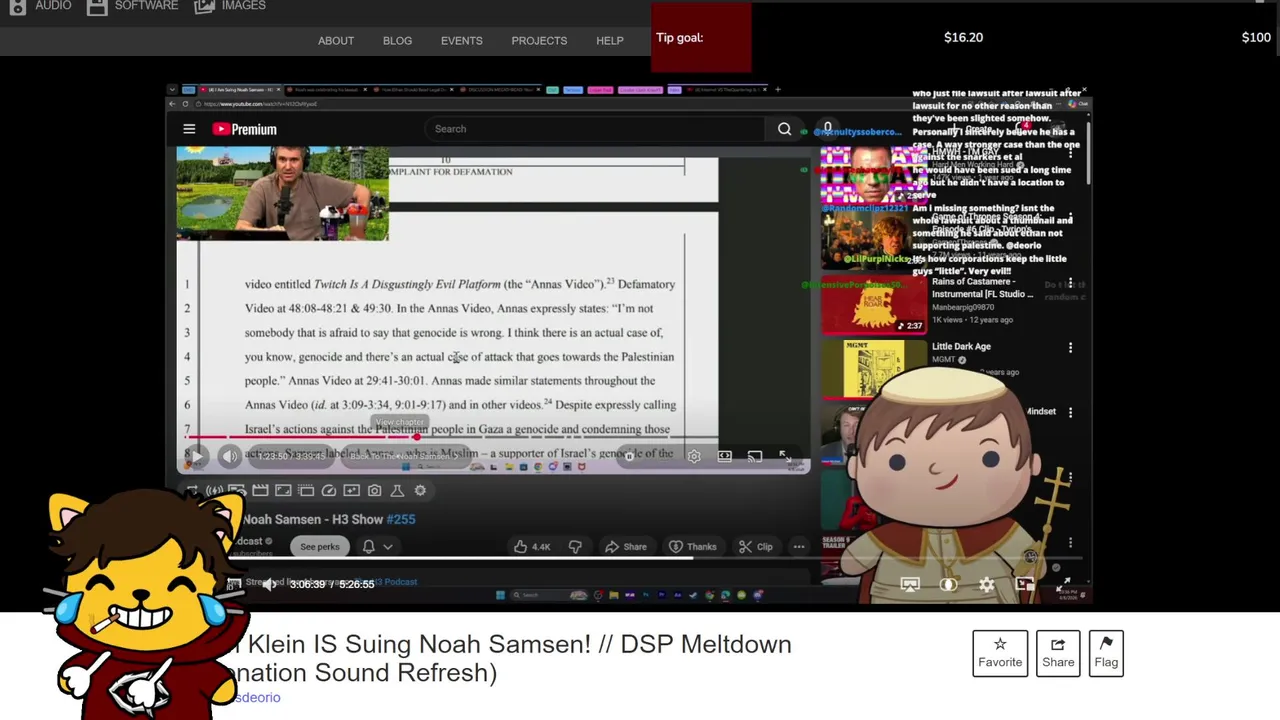The height and width of the screenshot is (720, 1280).
Task: Click the Share button beside Favorite
Action: [1058, 653]
